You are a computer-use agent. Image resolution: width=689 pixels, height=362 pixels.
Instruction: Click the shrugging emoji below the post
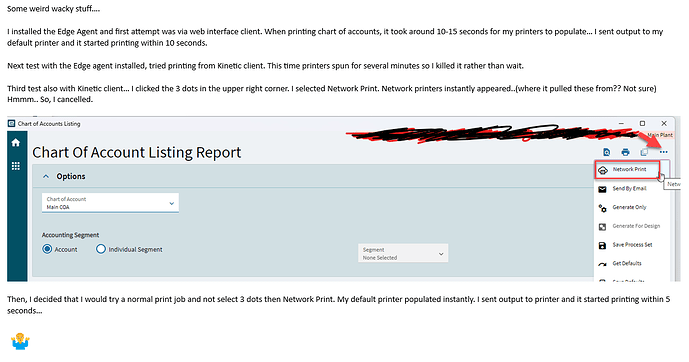click(x=20, y=341)
